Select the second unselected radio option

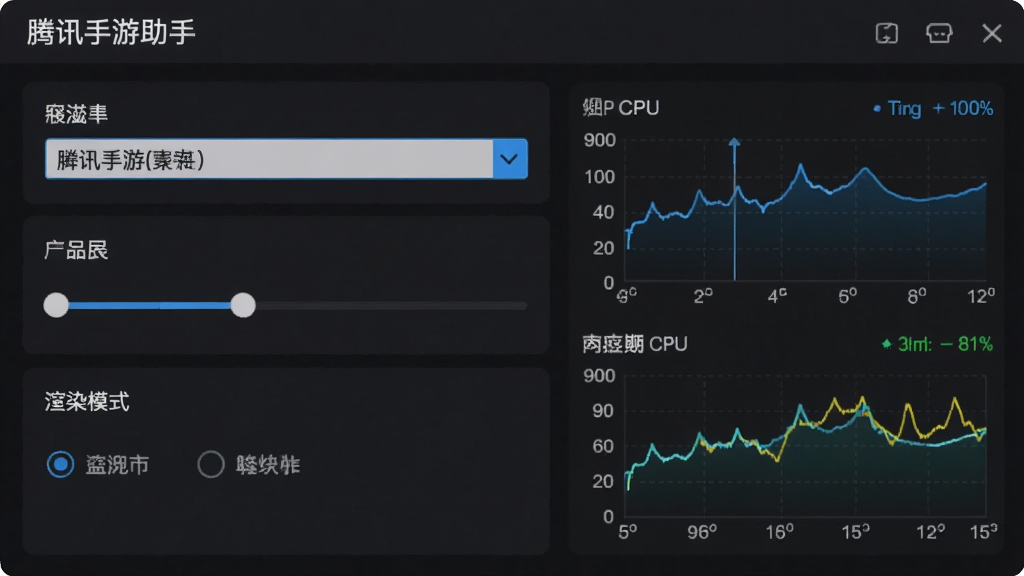pos(211,464)
